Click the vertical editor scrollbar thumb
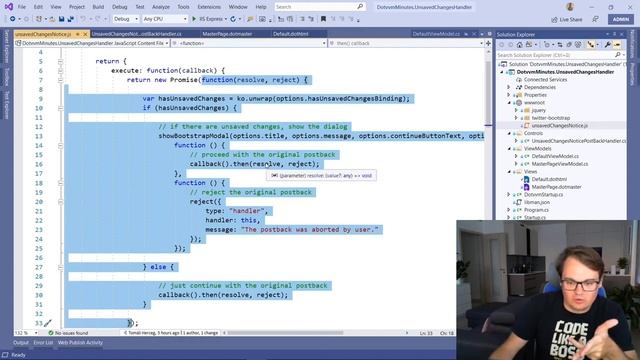 click(x=488, y=92)
